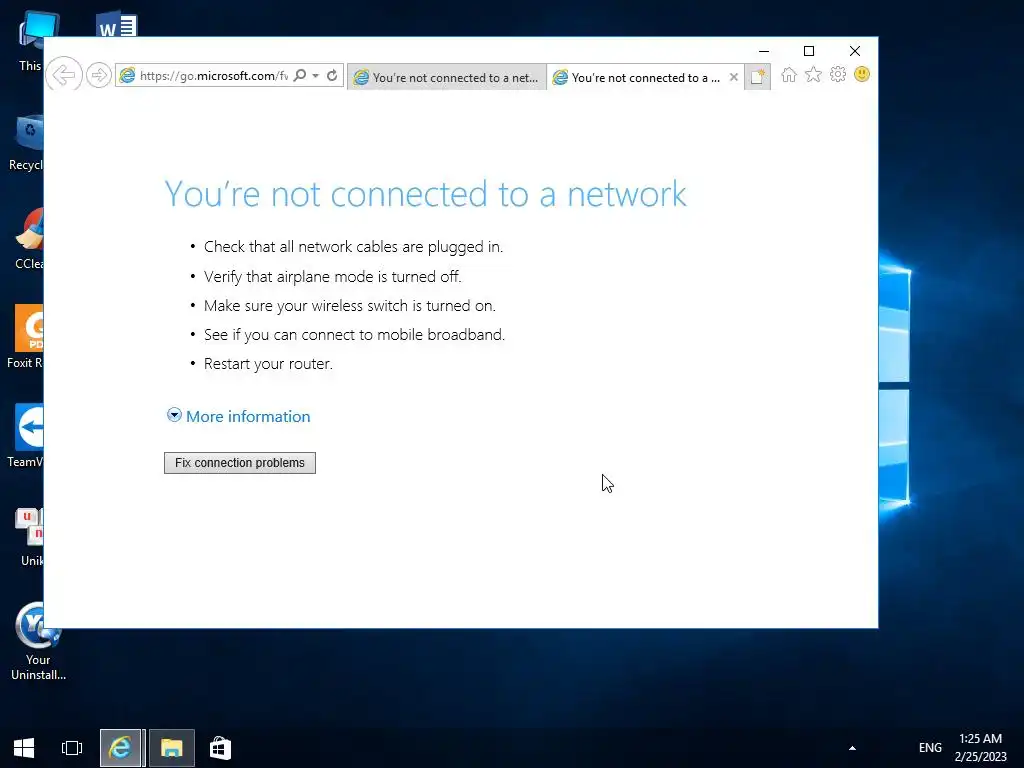Select the Word document icon on desktop

[x=117, y=24]
